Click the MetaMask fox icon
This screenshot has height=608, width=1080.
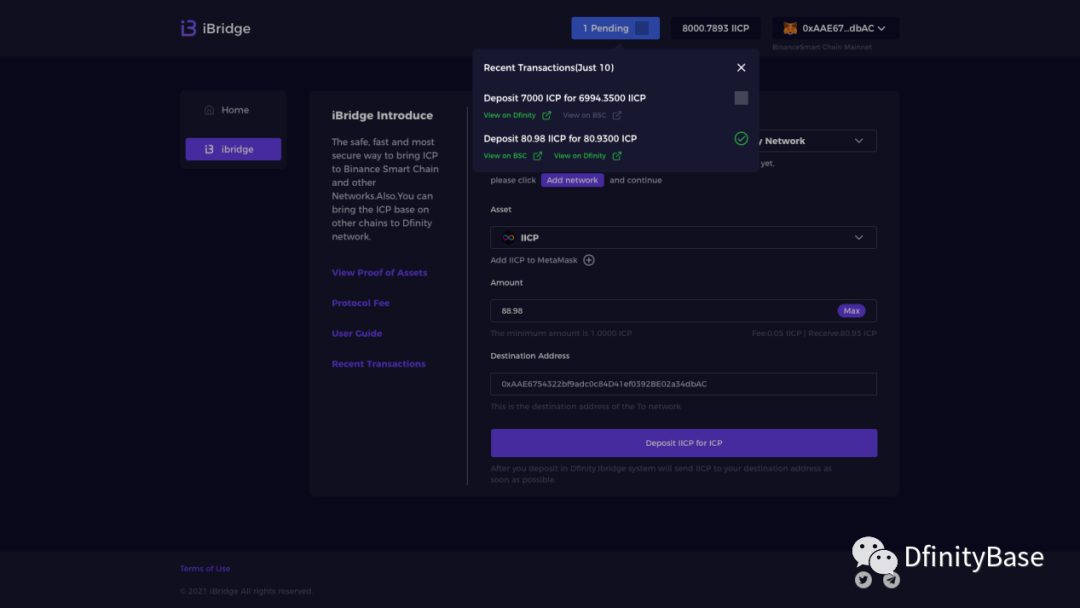(x=790, y=28)
